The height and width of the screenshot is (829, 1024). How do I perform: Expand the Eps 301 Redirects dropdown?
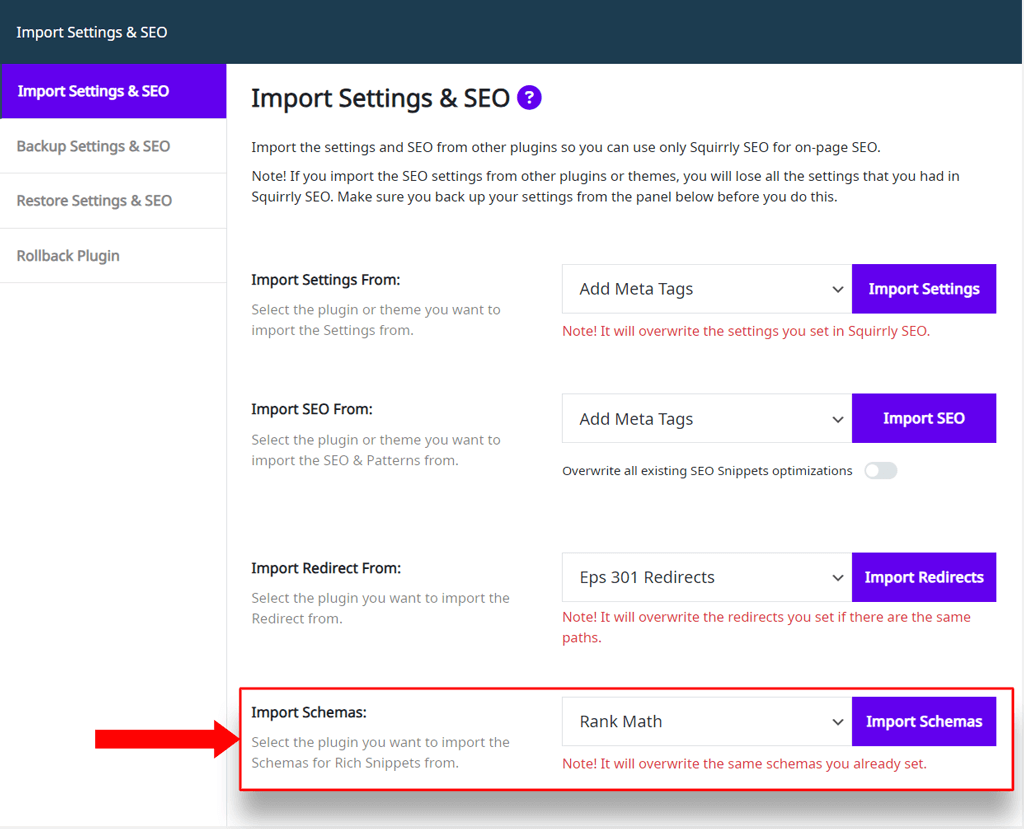coord(707,577)
